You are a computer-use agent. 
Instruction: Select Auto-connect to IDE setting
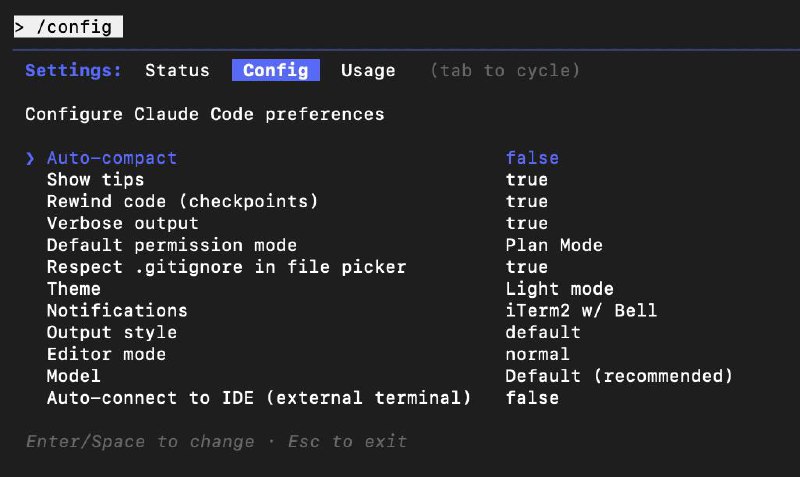point(259,398)
